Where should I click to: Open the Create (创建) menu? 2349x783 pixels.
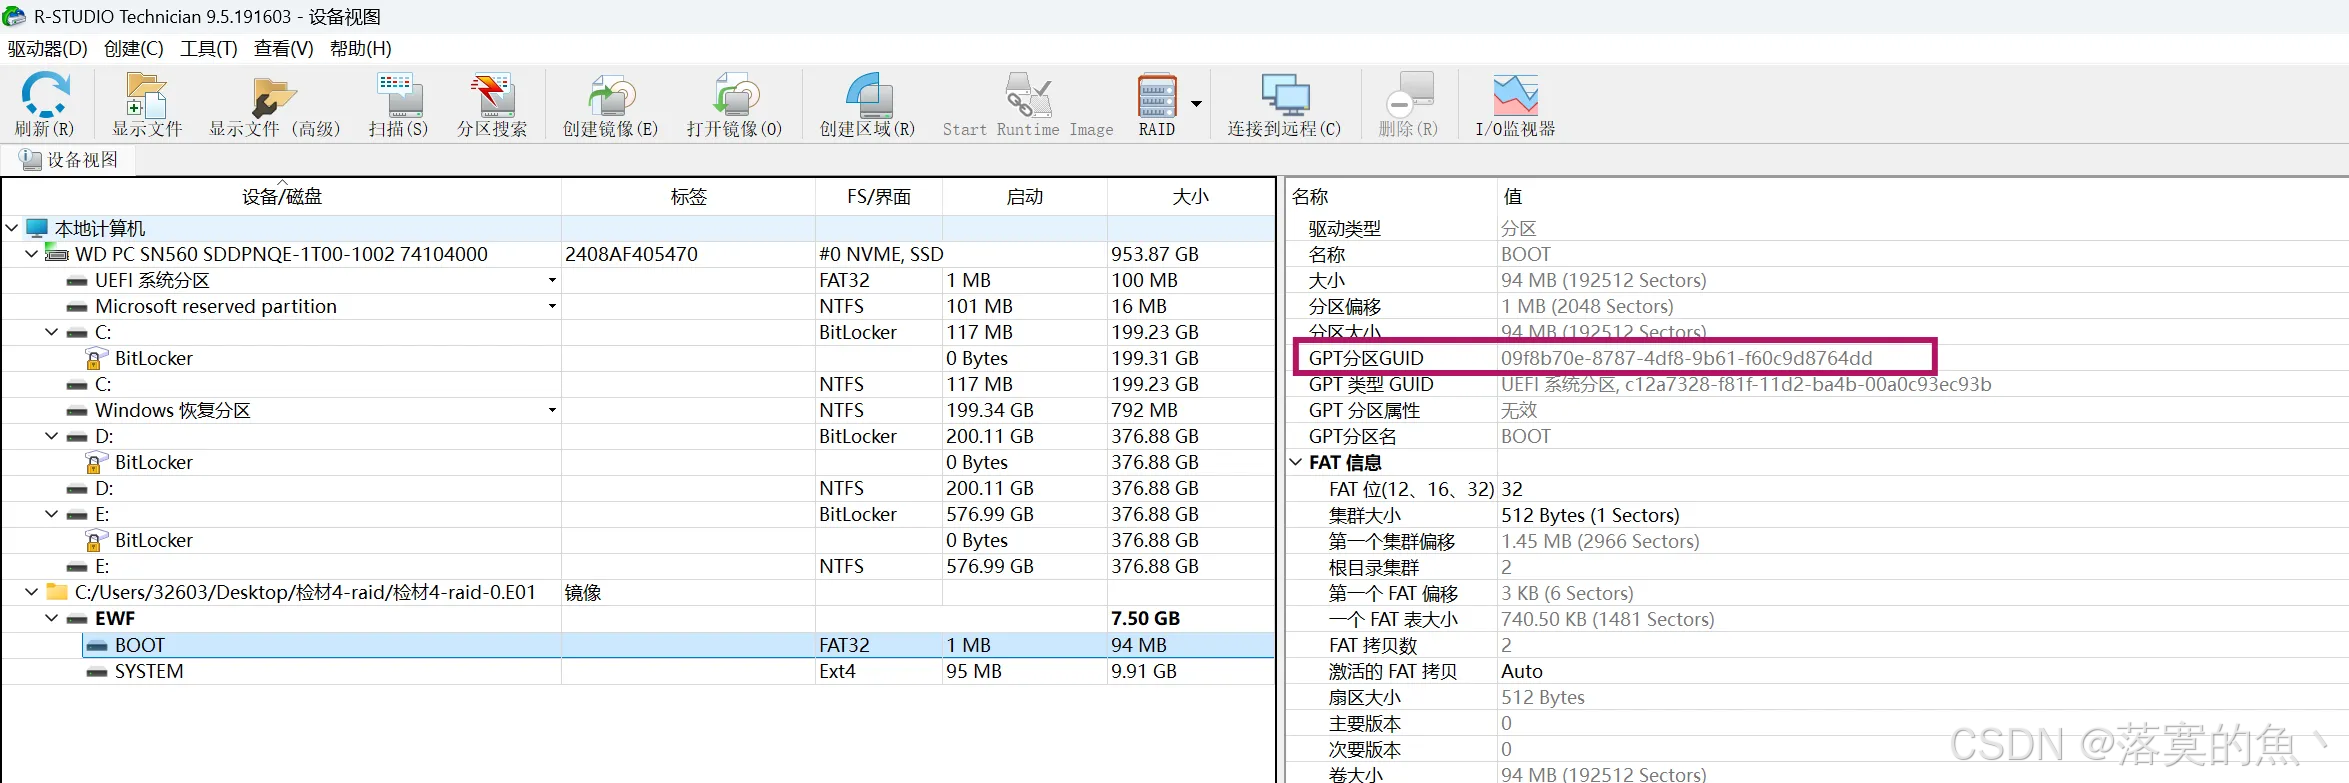[134, 48]
